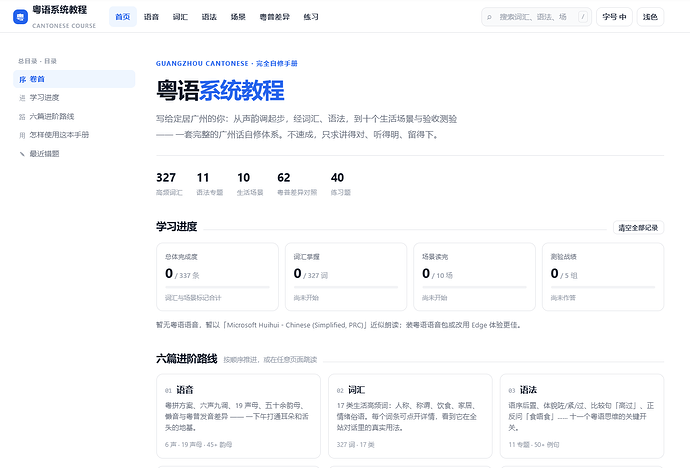
Task: Click the 11 语法专题 statistic
Action: pos(209,183)
